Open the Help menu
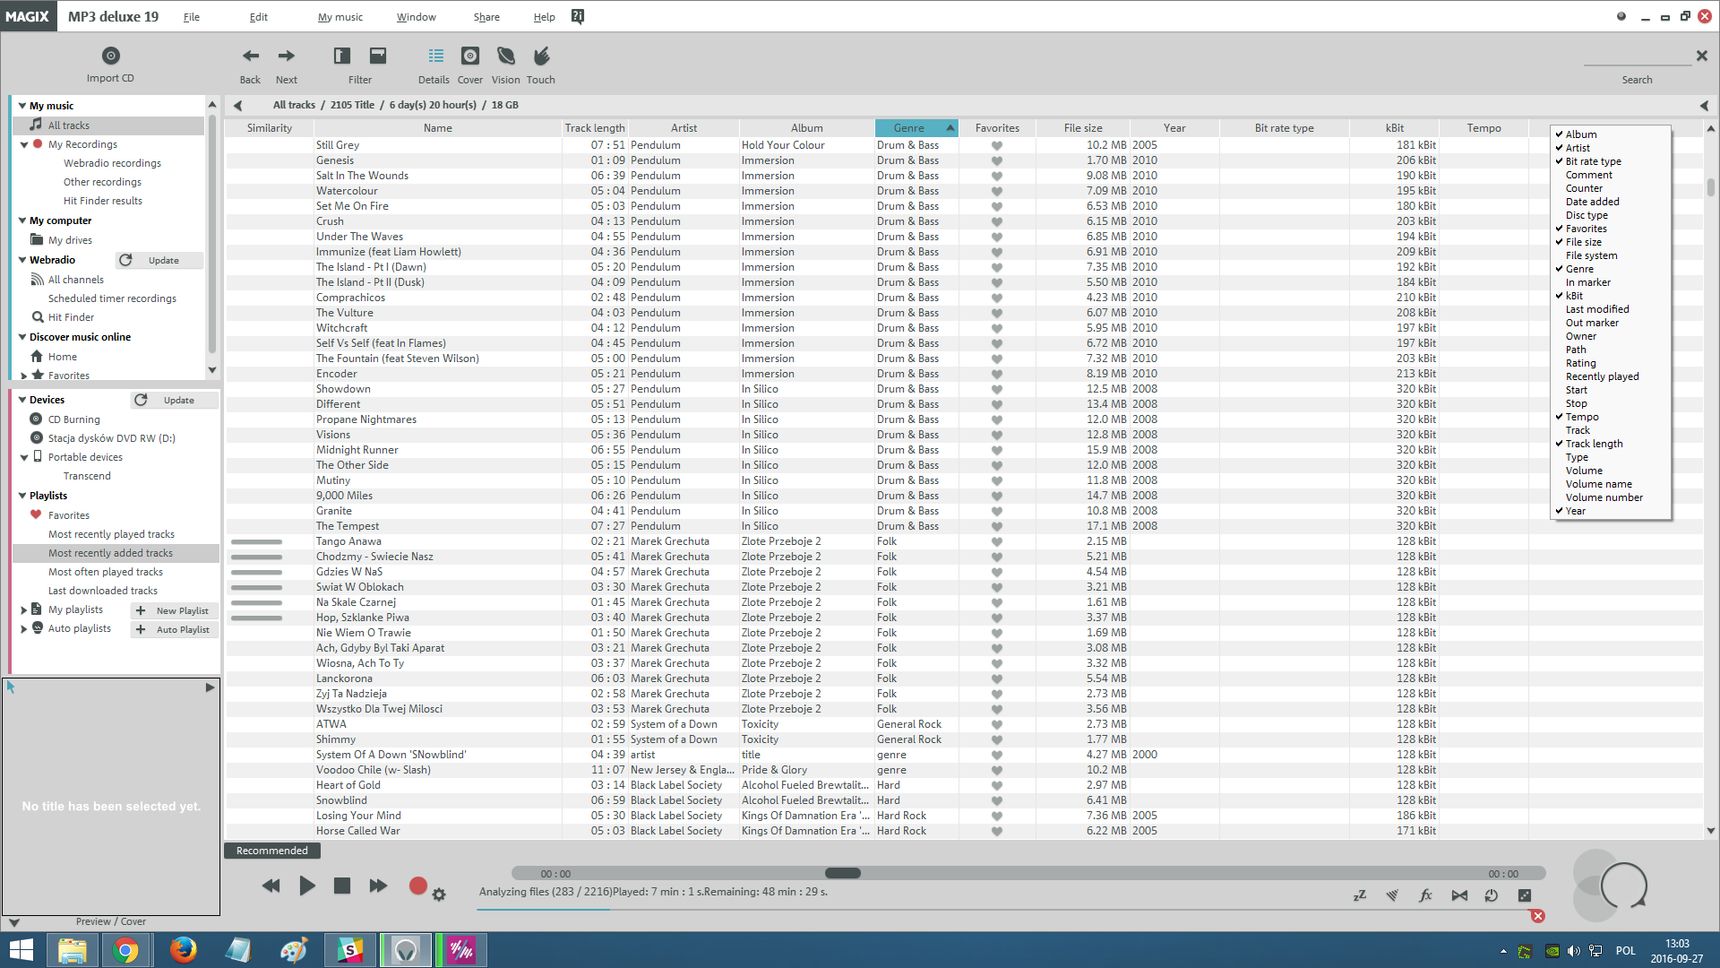The height and width of the screenshot is (968, 1720). point(544,17)
